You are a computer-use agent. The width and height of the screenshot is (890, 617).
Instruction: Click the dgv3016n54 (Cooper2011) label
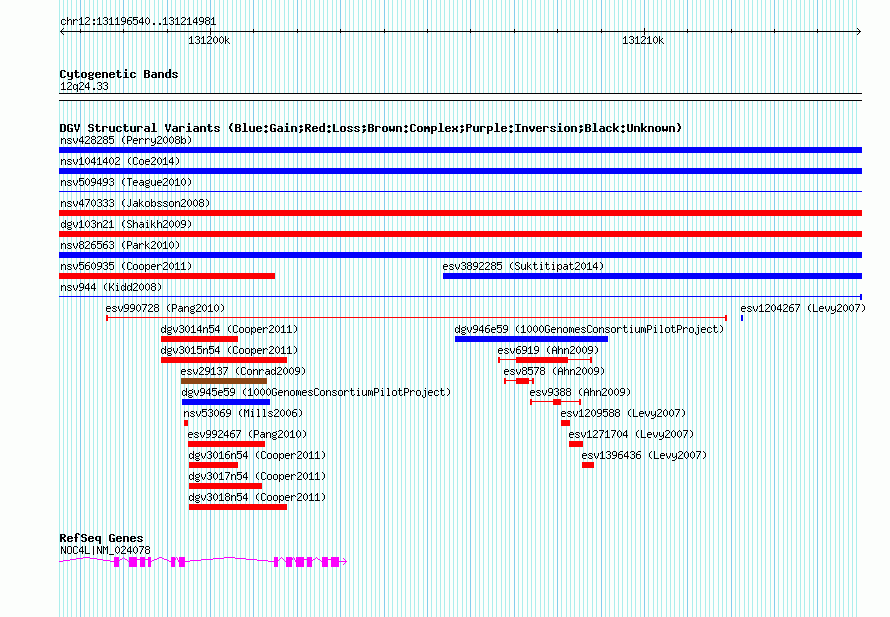(257, 455)
